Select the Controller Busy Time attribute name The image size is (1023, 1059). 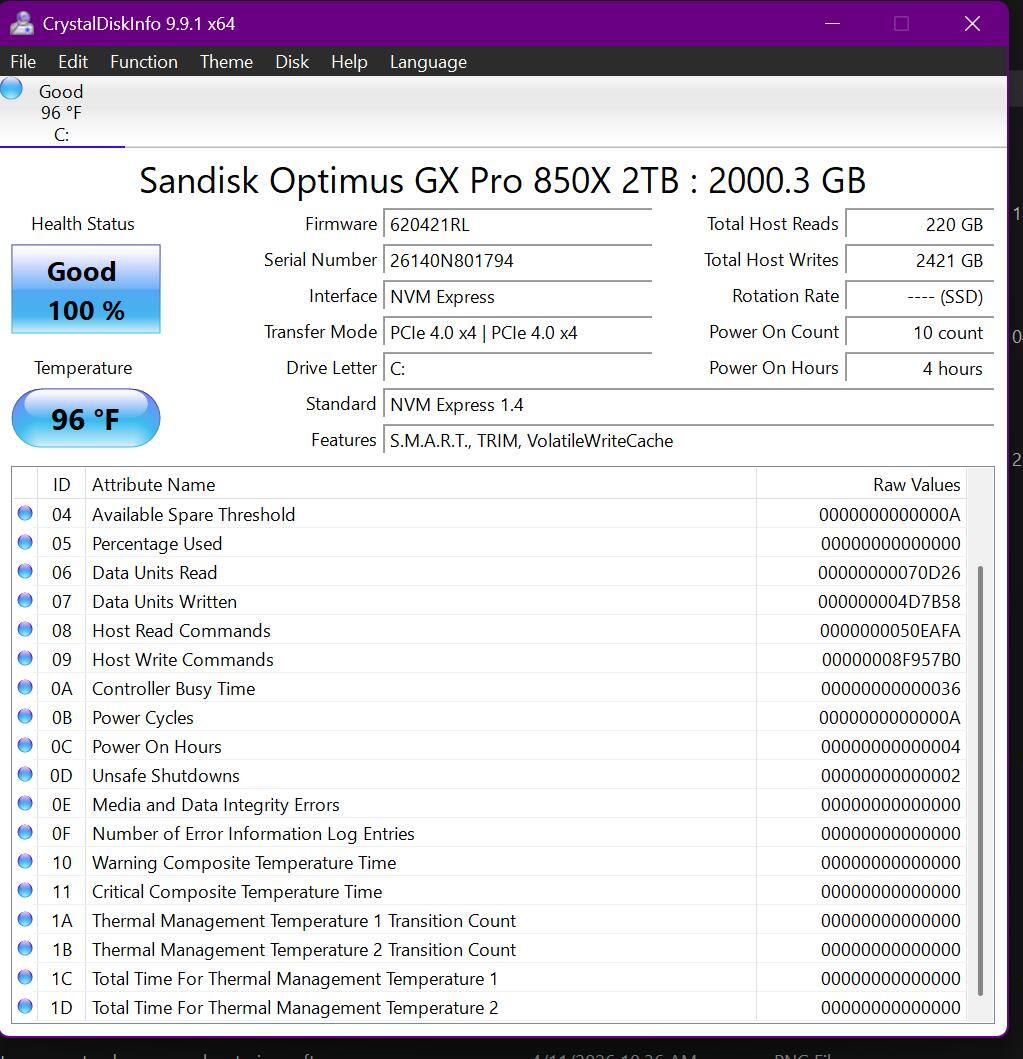(174, 689)
